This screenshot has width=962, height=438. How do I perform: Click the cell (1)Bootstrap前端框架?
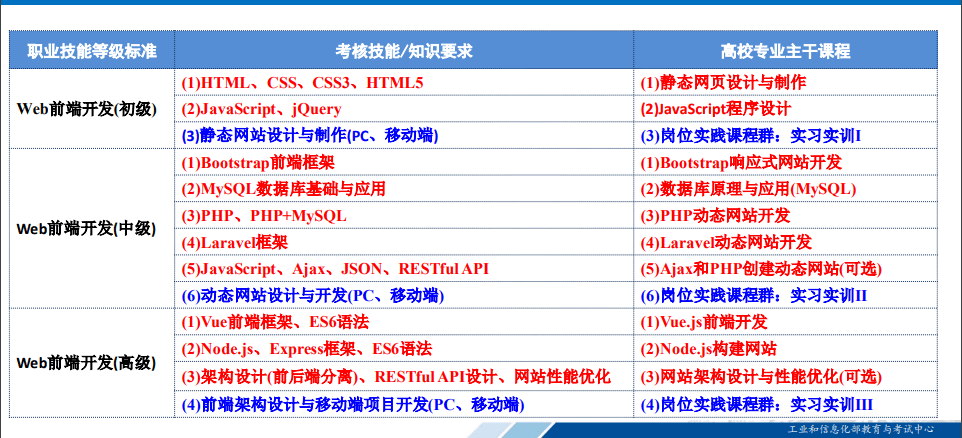pos(404,162)
